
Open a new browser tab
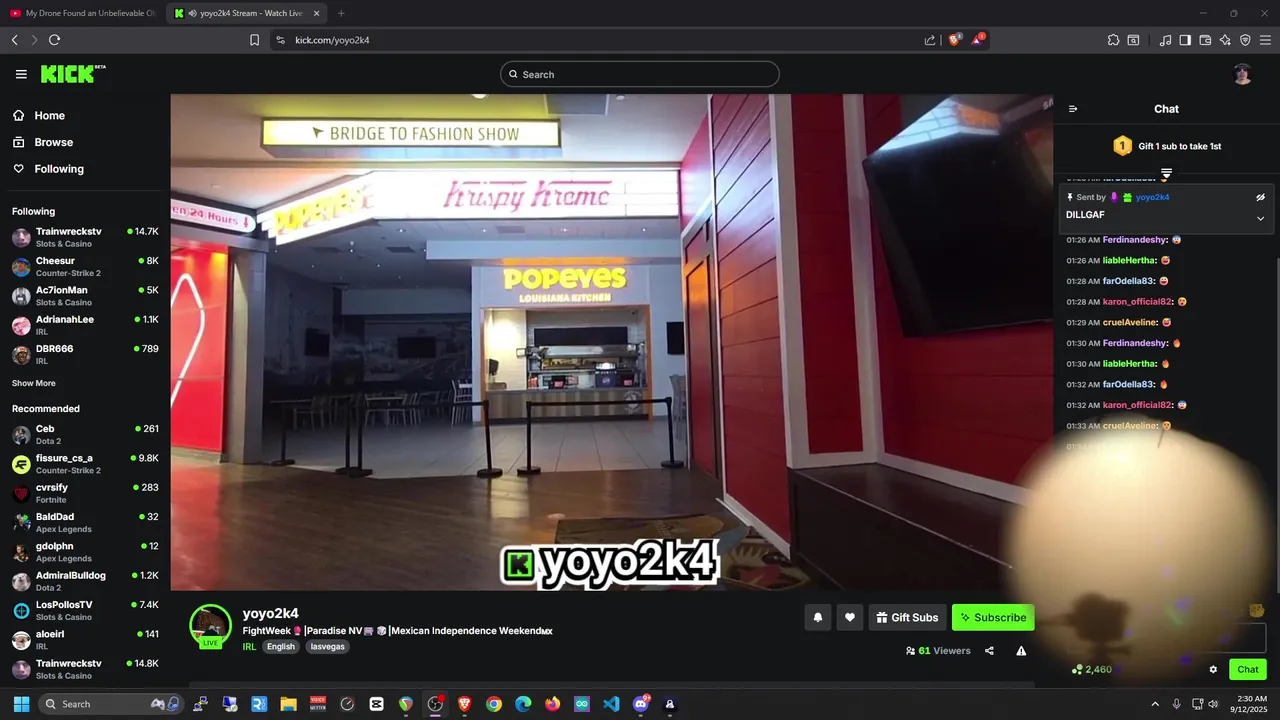[341, 13]
